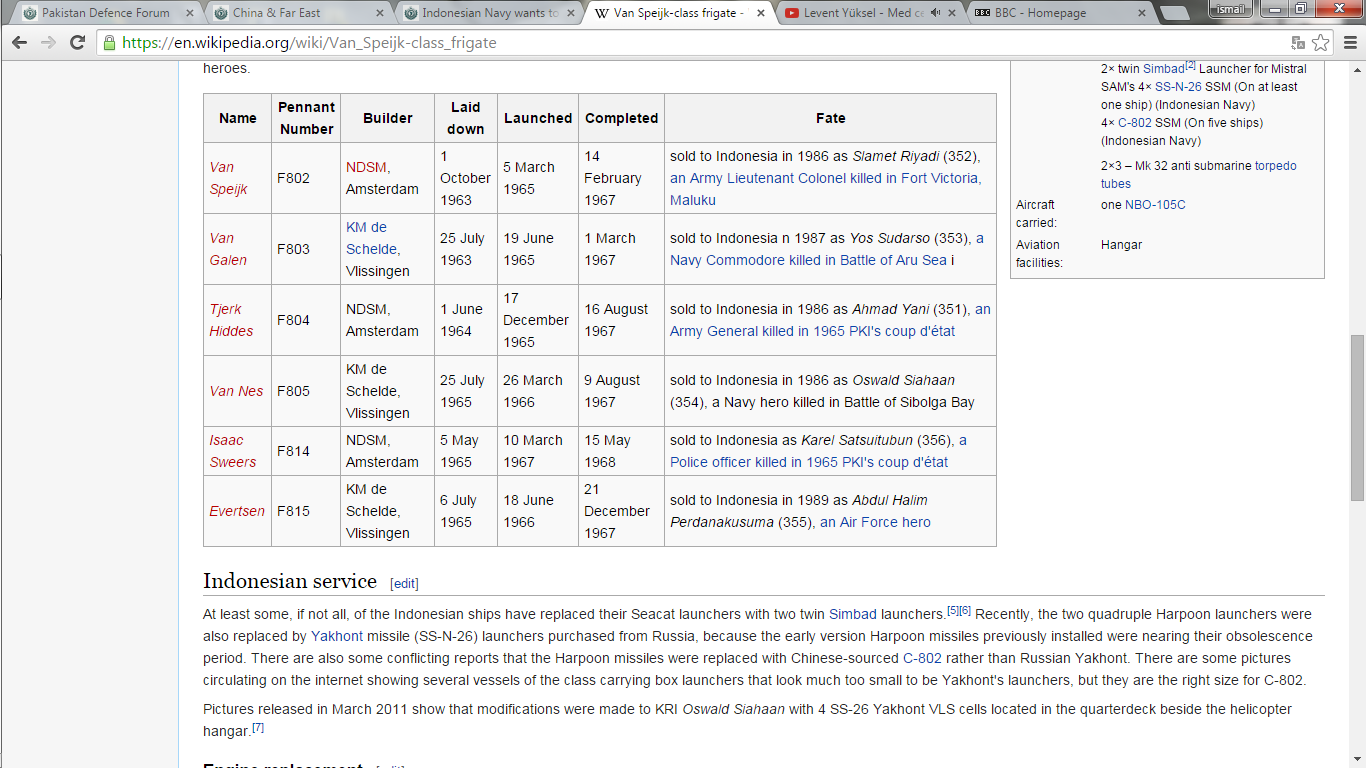Go back with the browser Back arrow
Image resolution: width=1366 pixels, height=768 pixels.
[20, 43]
